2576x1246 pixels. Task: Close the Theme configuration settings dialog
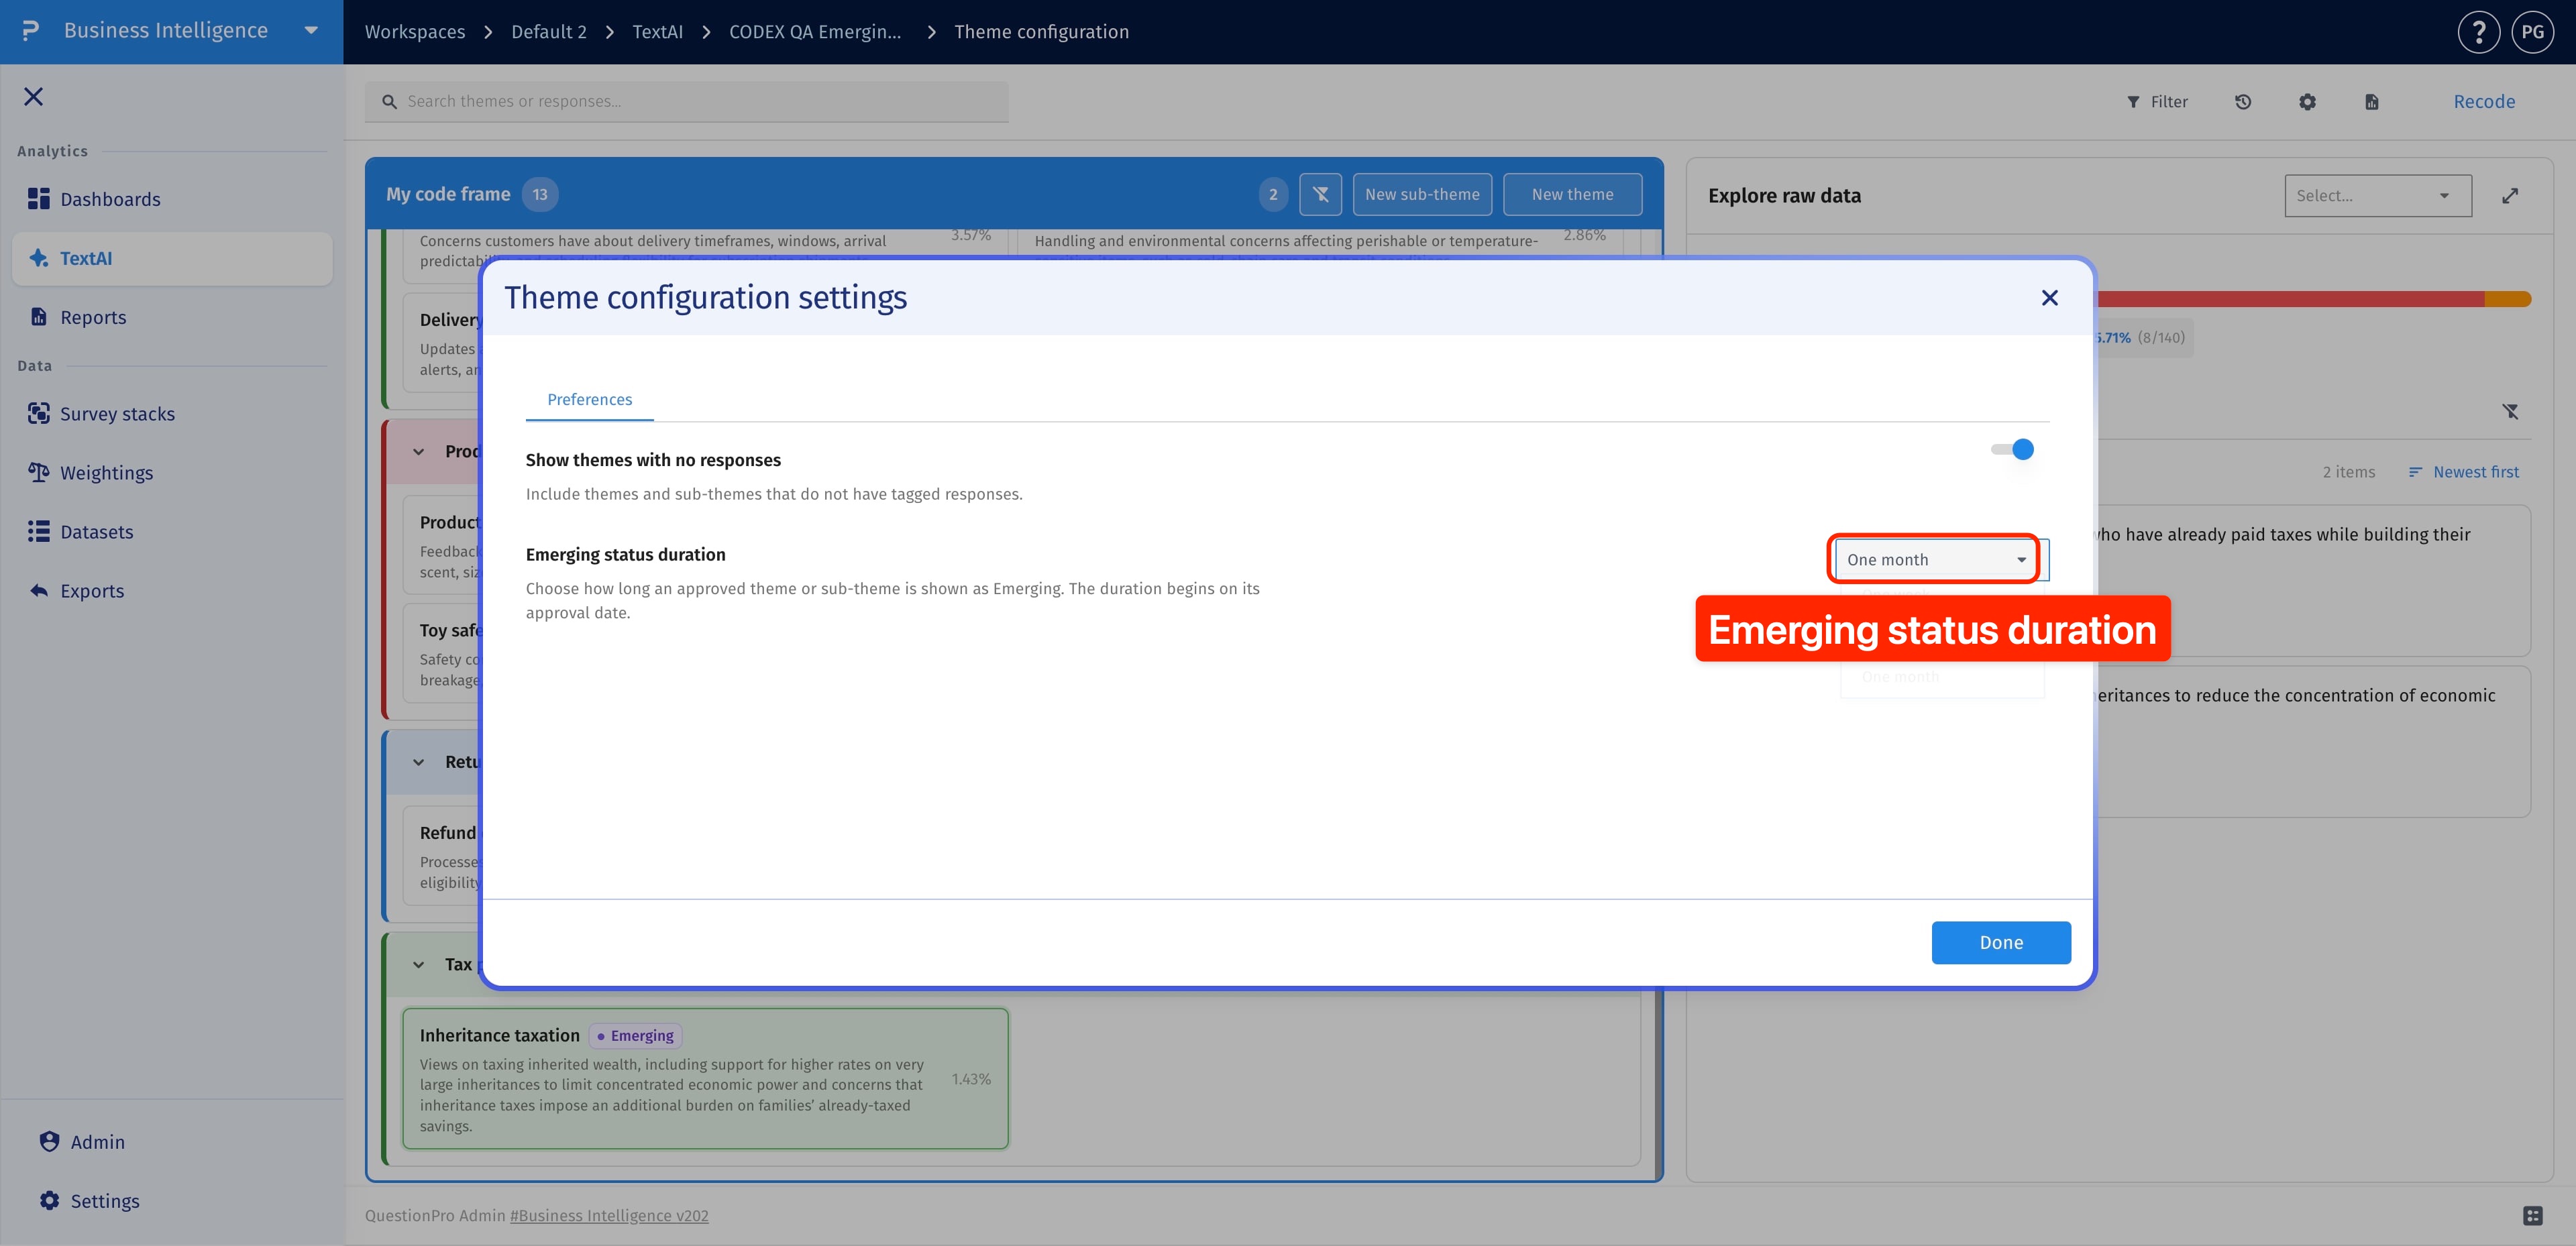tap(2049, 298)
